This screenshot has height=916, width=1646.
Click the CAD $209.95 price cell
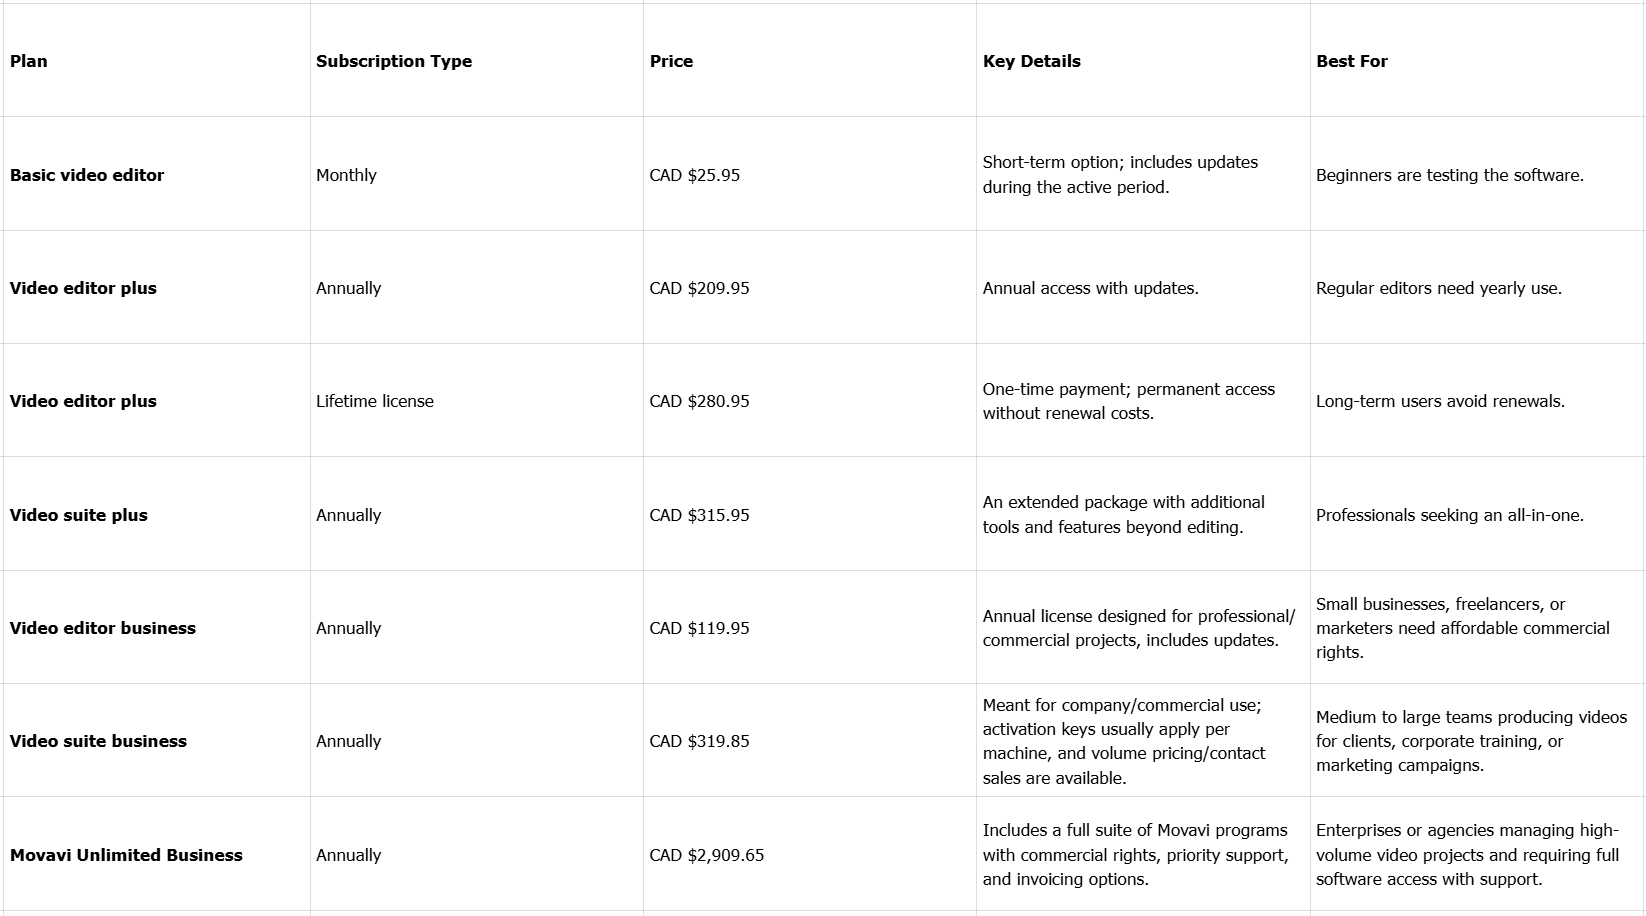click(699, 288)
